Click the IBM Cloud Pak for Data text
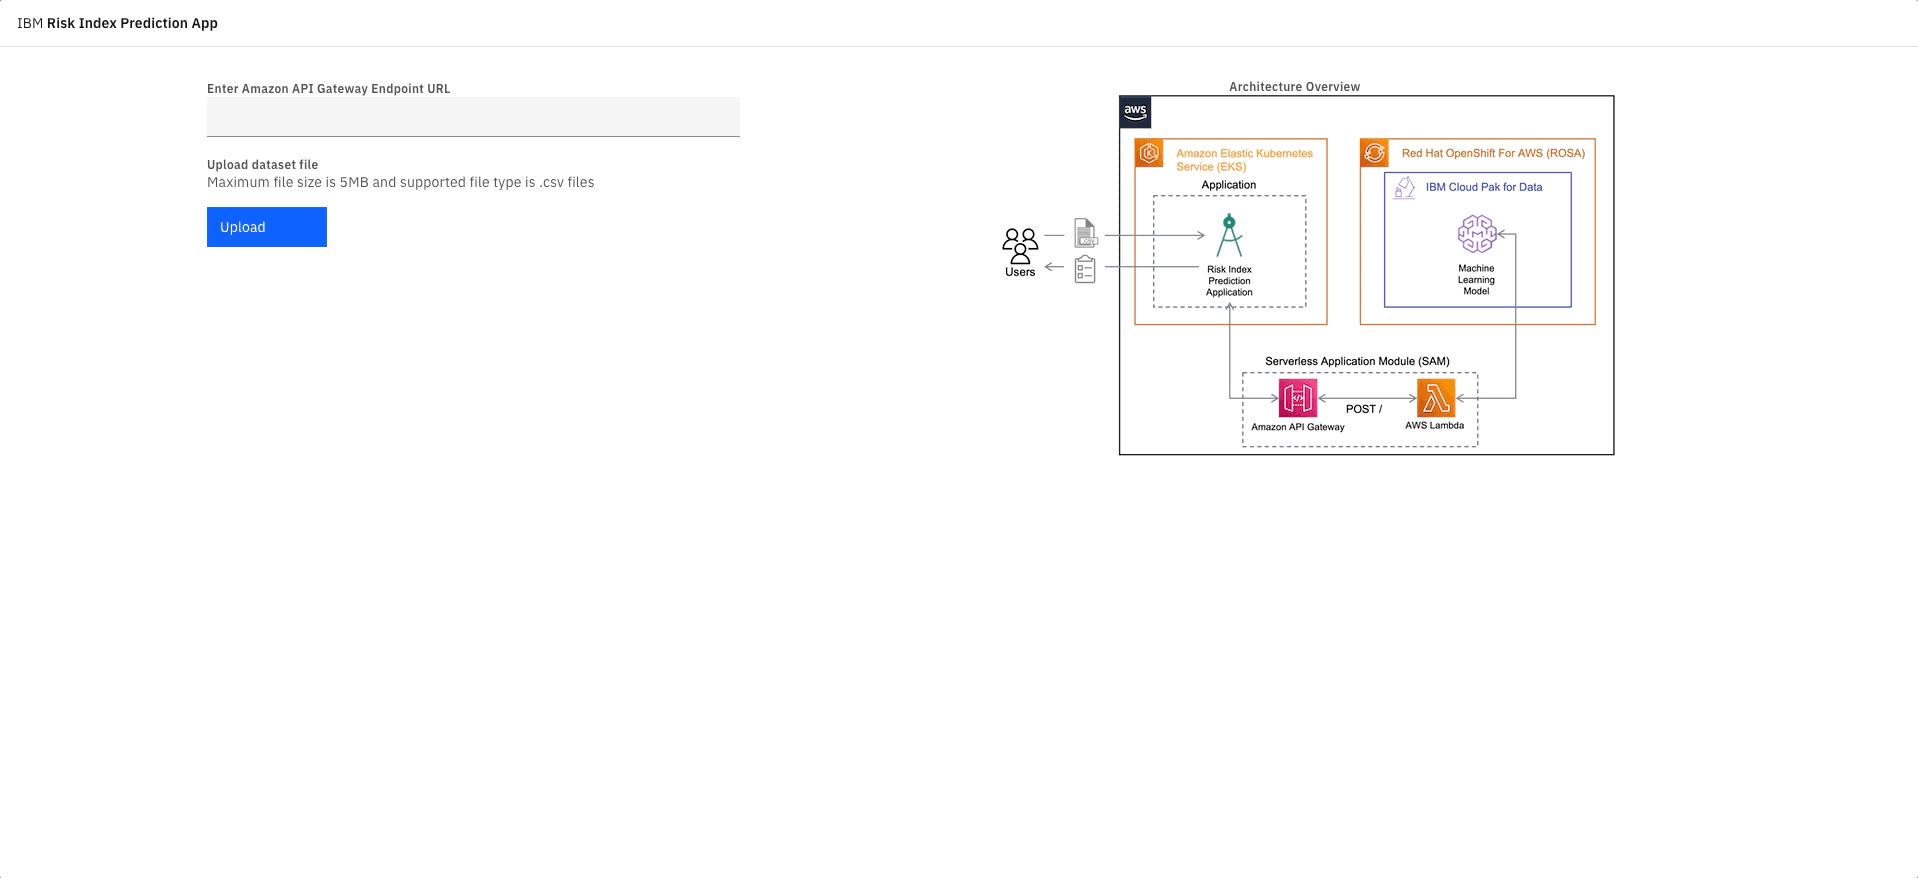 [x=1484, y=187]
